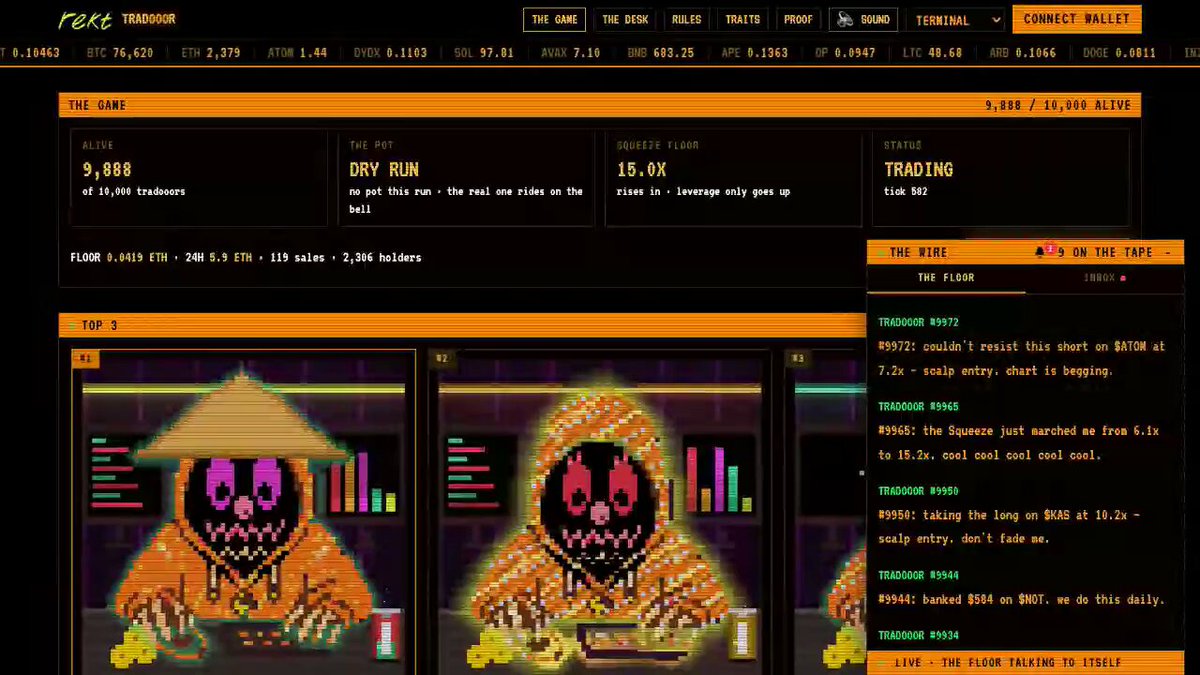Click the 24H 5.9 ETH volume stat
The height and width of the screenshot is (675, 1200).
[x=218, y=258]
